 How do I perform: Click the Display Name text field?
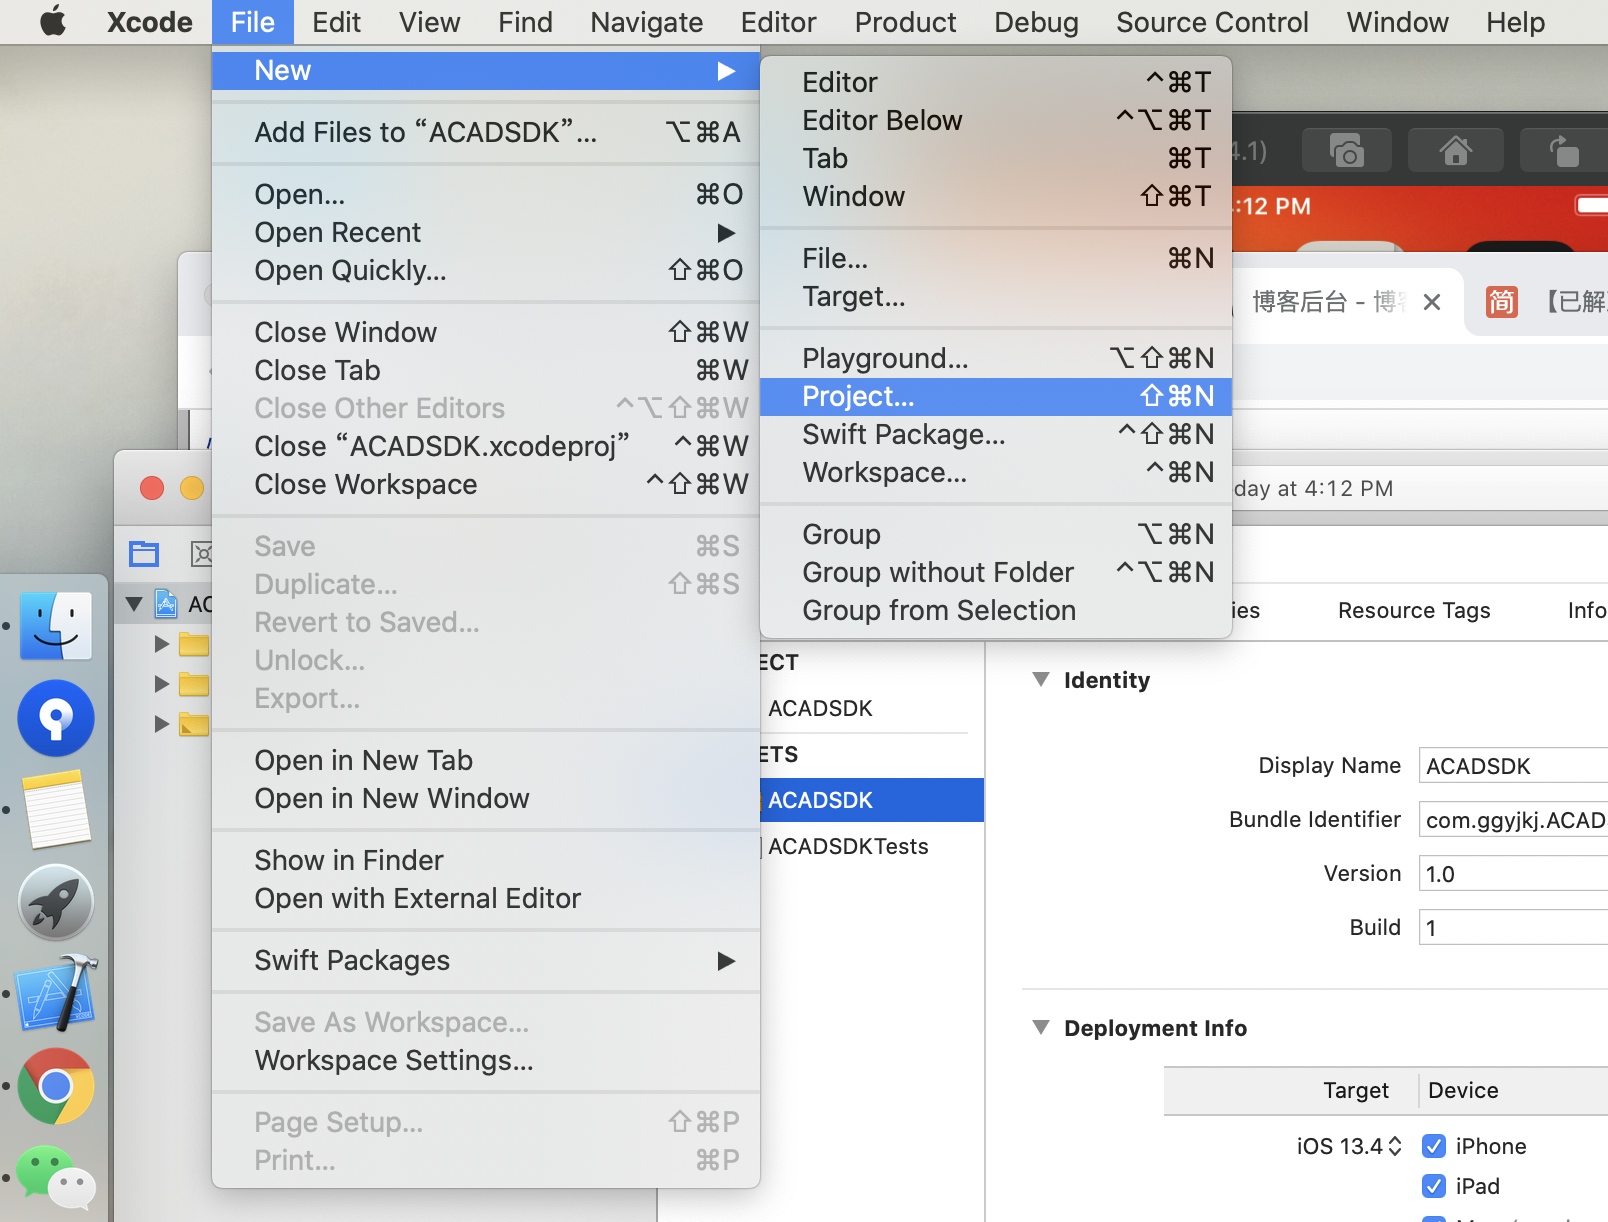pyautogui.click(x=1512, y=766)
